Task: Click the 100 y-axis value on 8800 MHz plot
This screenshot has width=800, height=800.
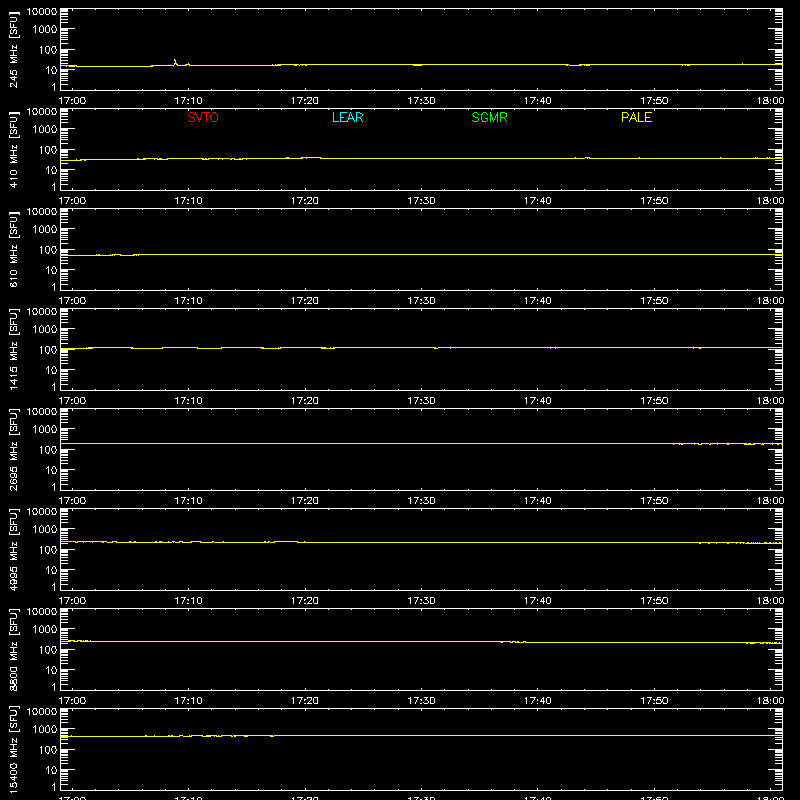Action: [x=48, y=650]
